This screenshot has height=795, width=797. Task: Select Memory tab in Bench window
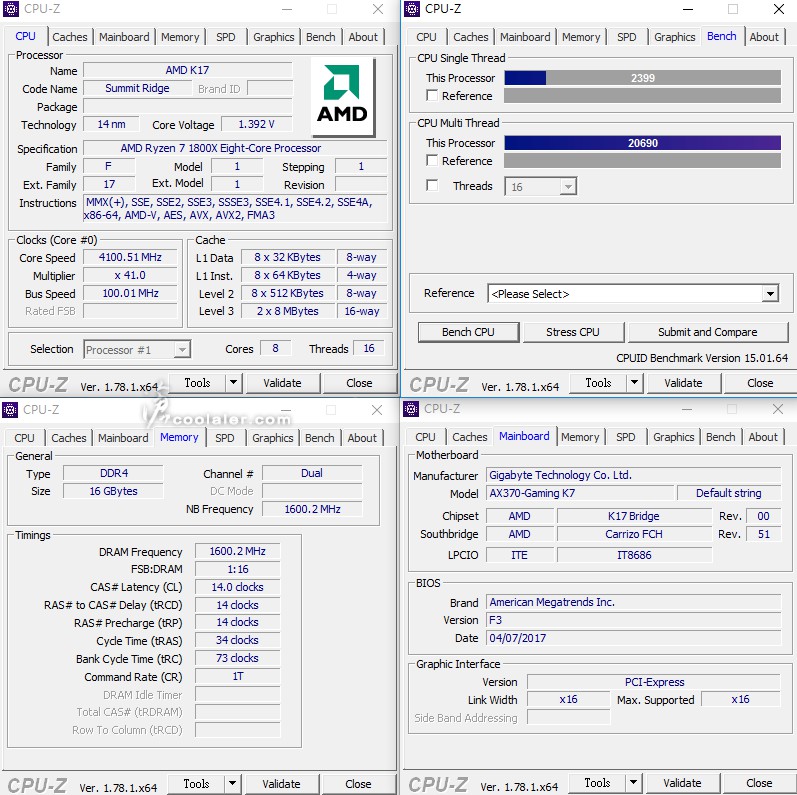(x=581, y=37)
